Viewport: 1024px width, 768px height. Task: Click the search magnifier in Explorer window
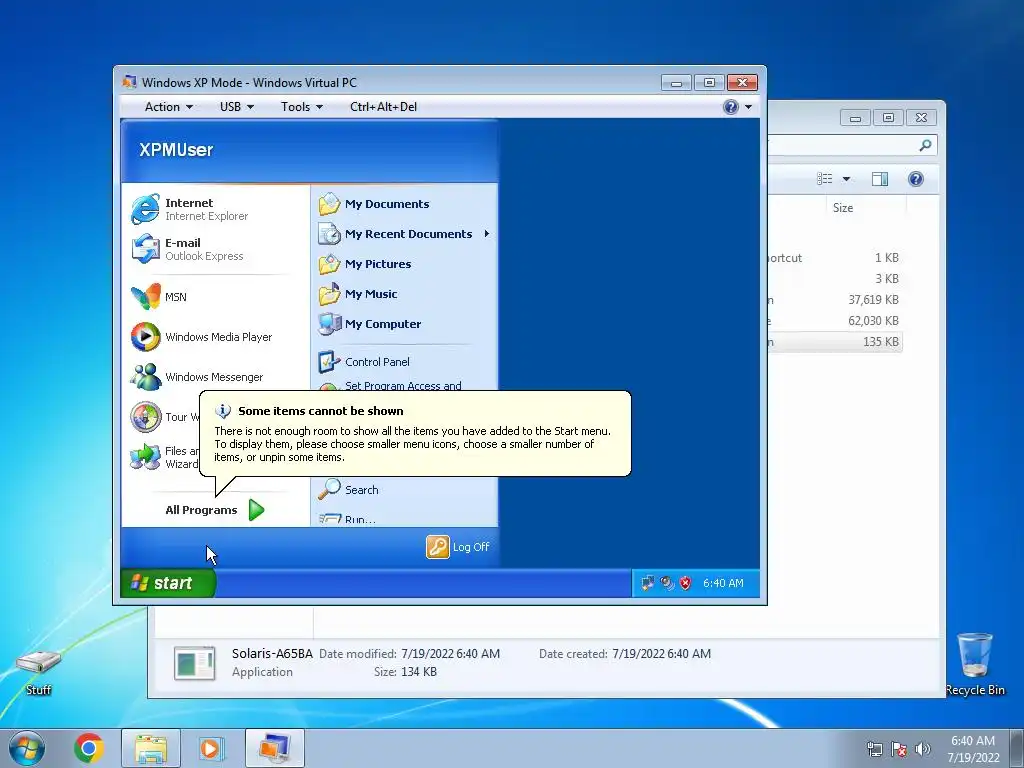925,145
